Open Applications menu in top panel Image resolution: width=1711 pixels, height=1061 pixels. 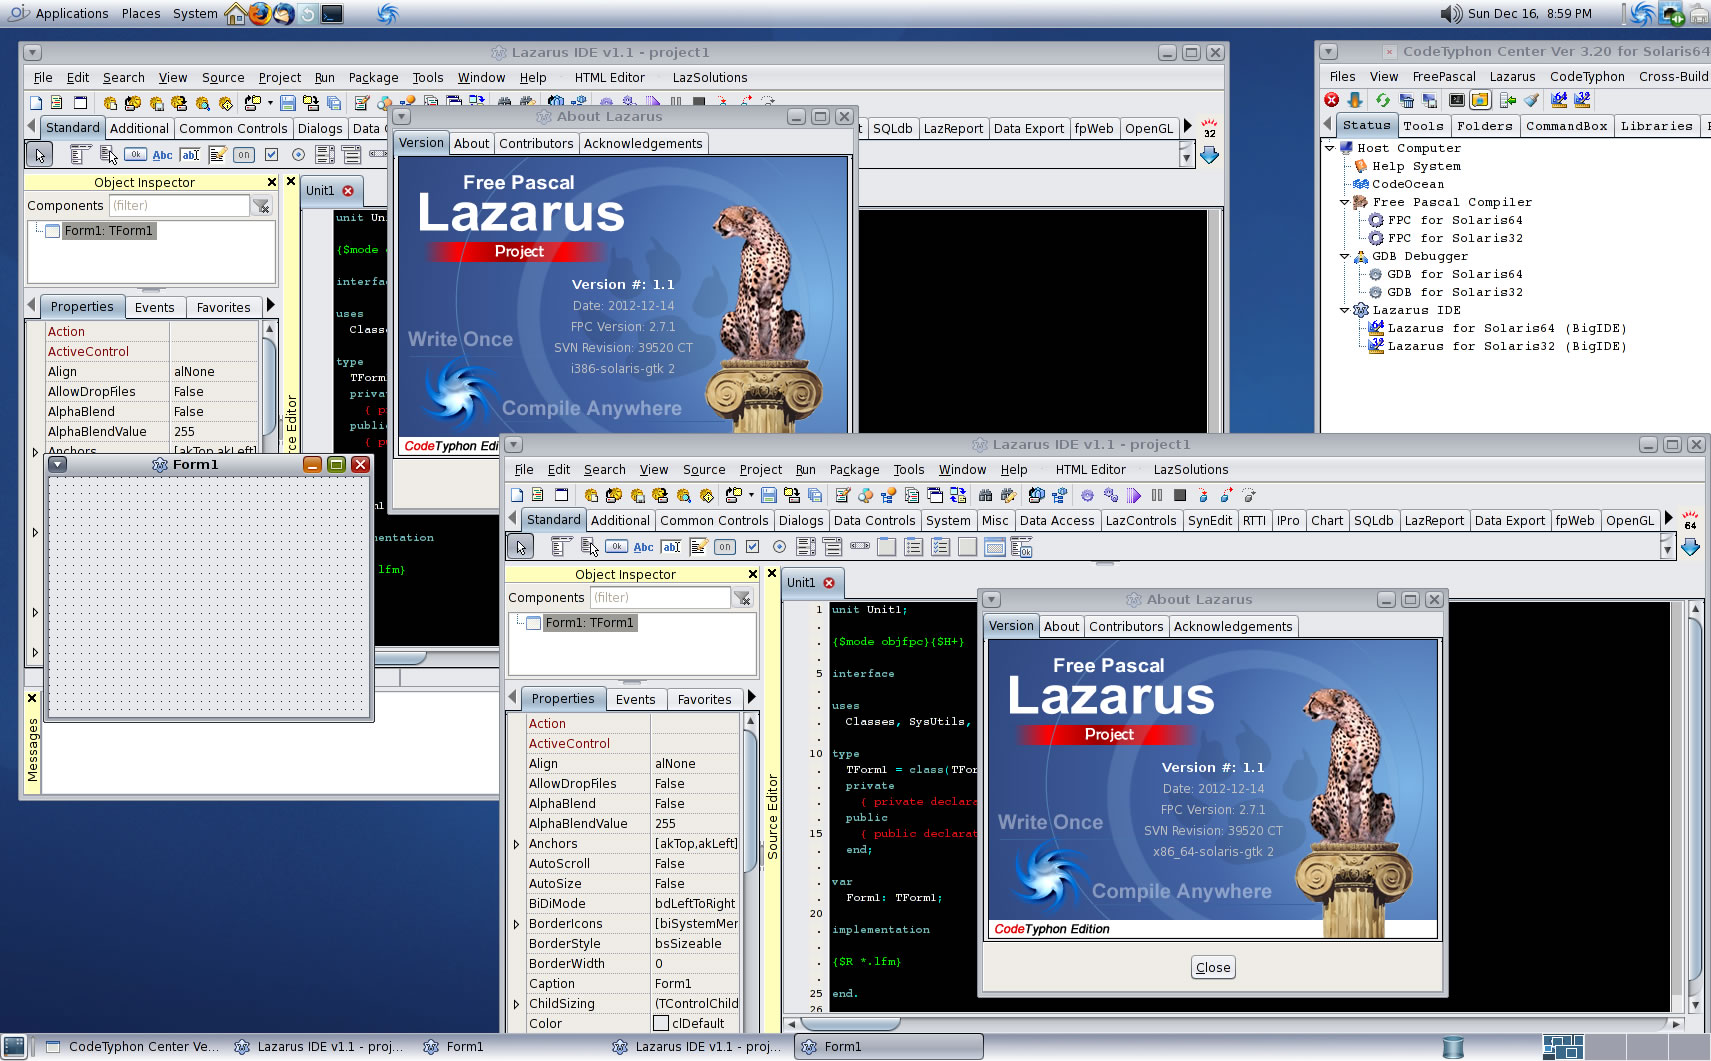tap(72, 13)
